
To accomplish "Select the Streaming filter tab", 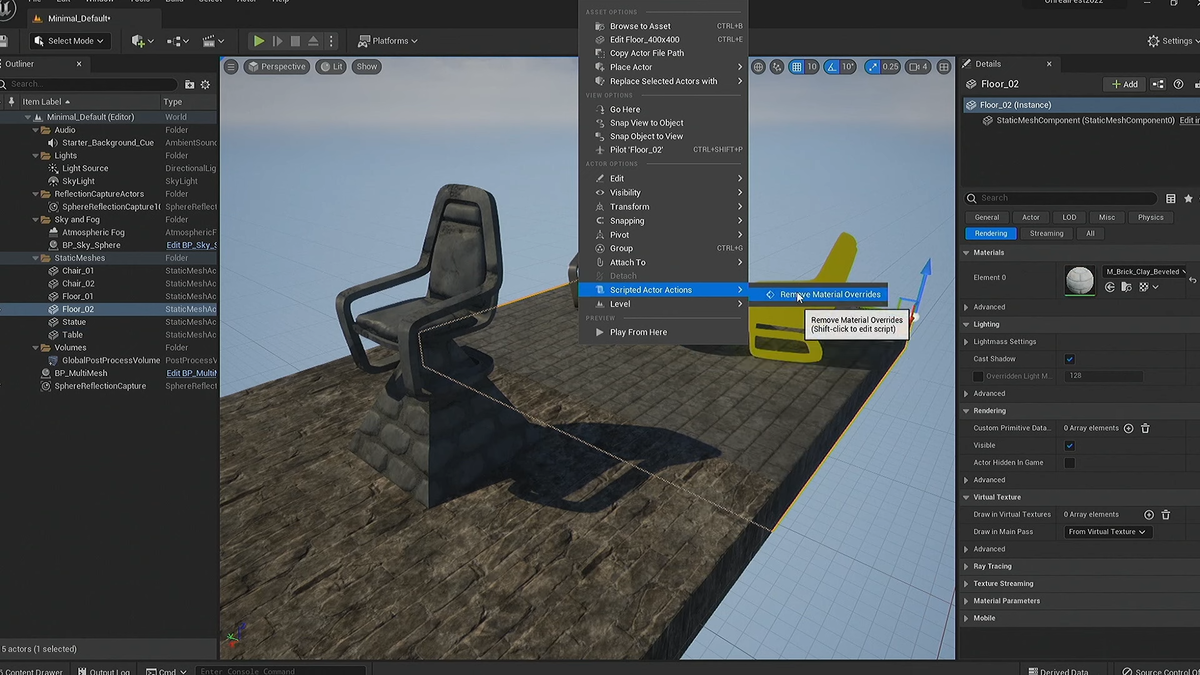I will coord(1047,233).
